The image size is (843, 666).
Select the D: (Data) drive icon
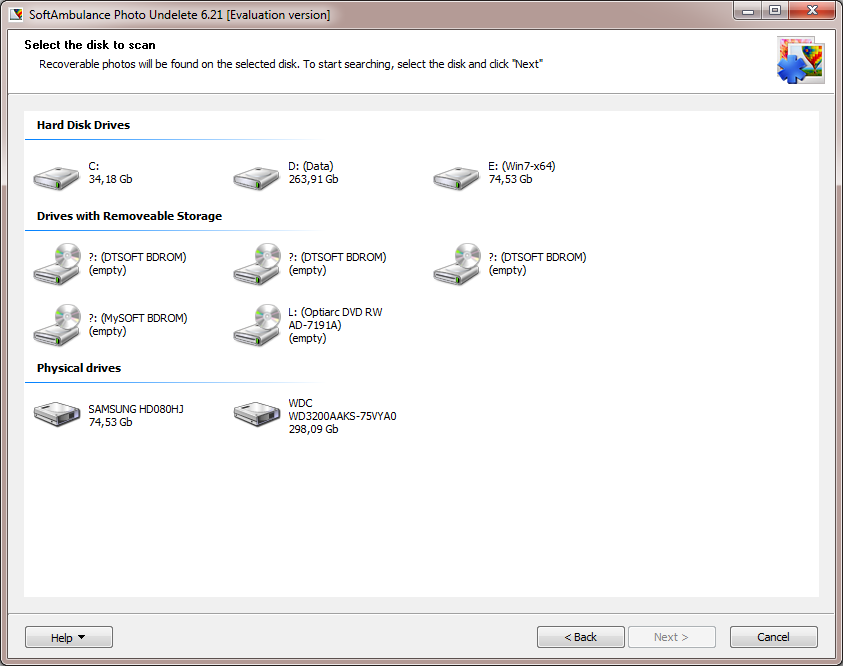256,177
